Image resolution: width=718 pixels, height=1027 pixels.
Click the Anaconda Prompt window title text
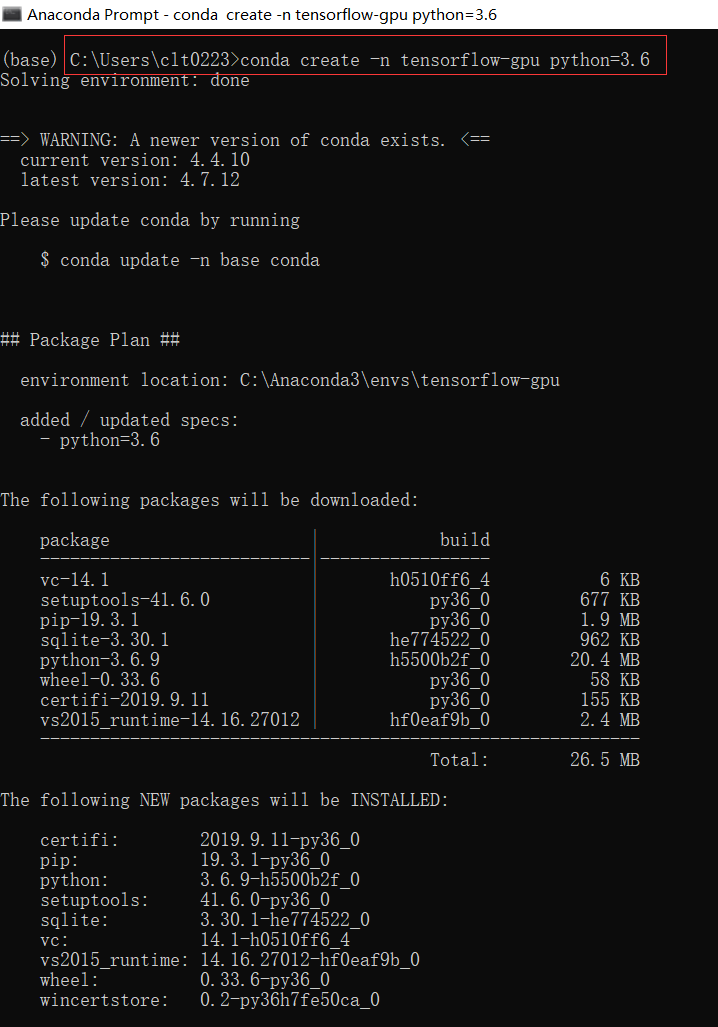tap(262, 15)
